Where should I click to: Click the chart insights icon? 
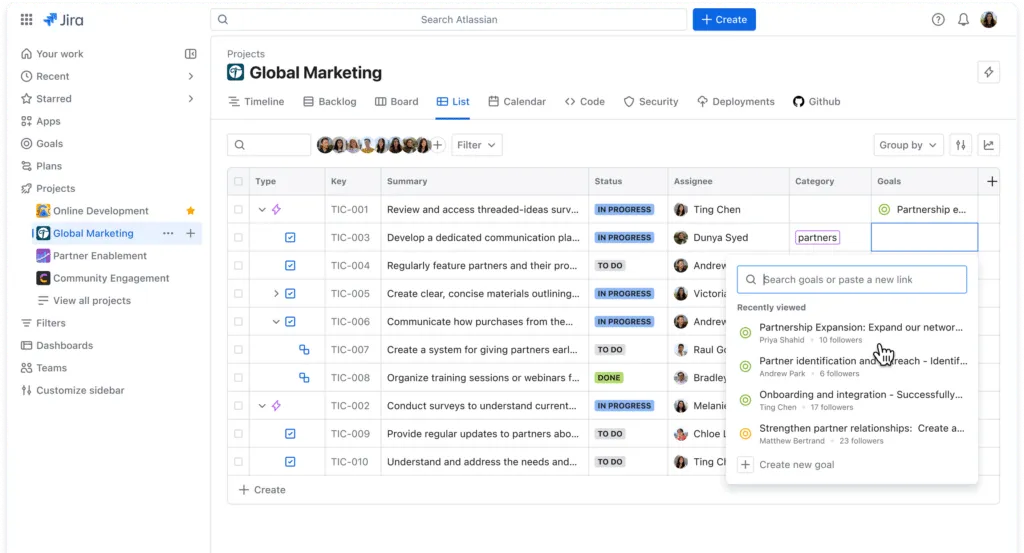(x=988, y=145)
